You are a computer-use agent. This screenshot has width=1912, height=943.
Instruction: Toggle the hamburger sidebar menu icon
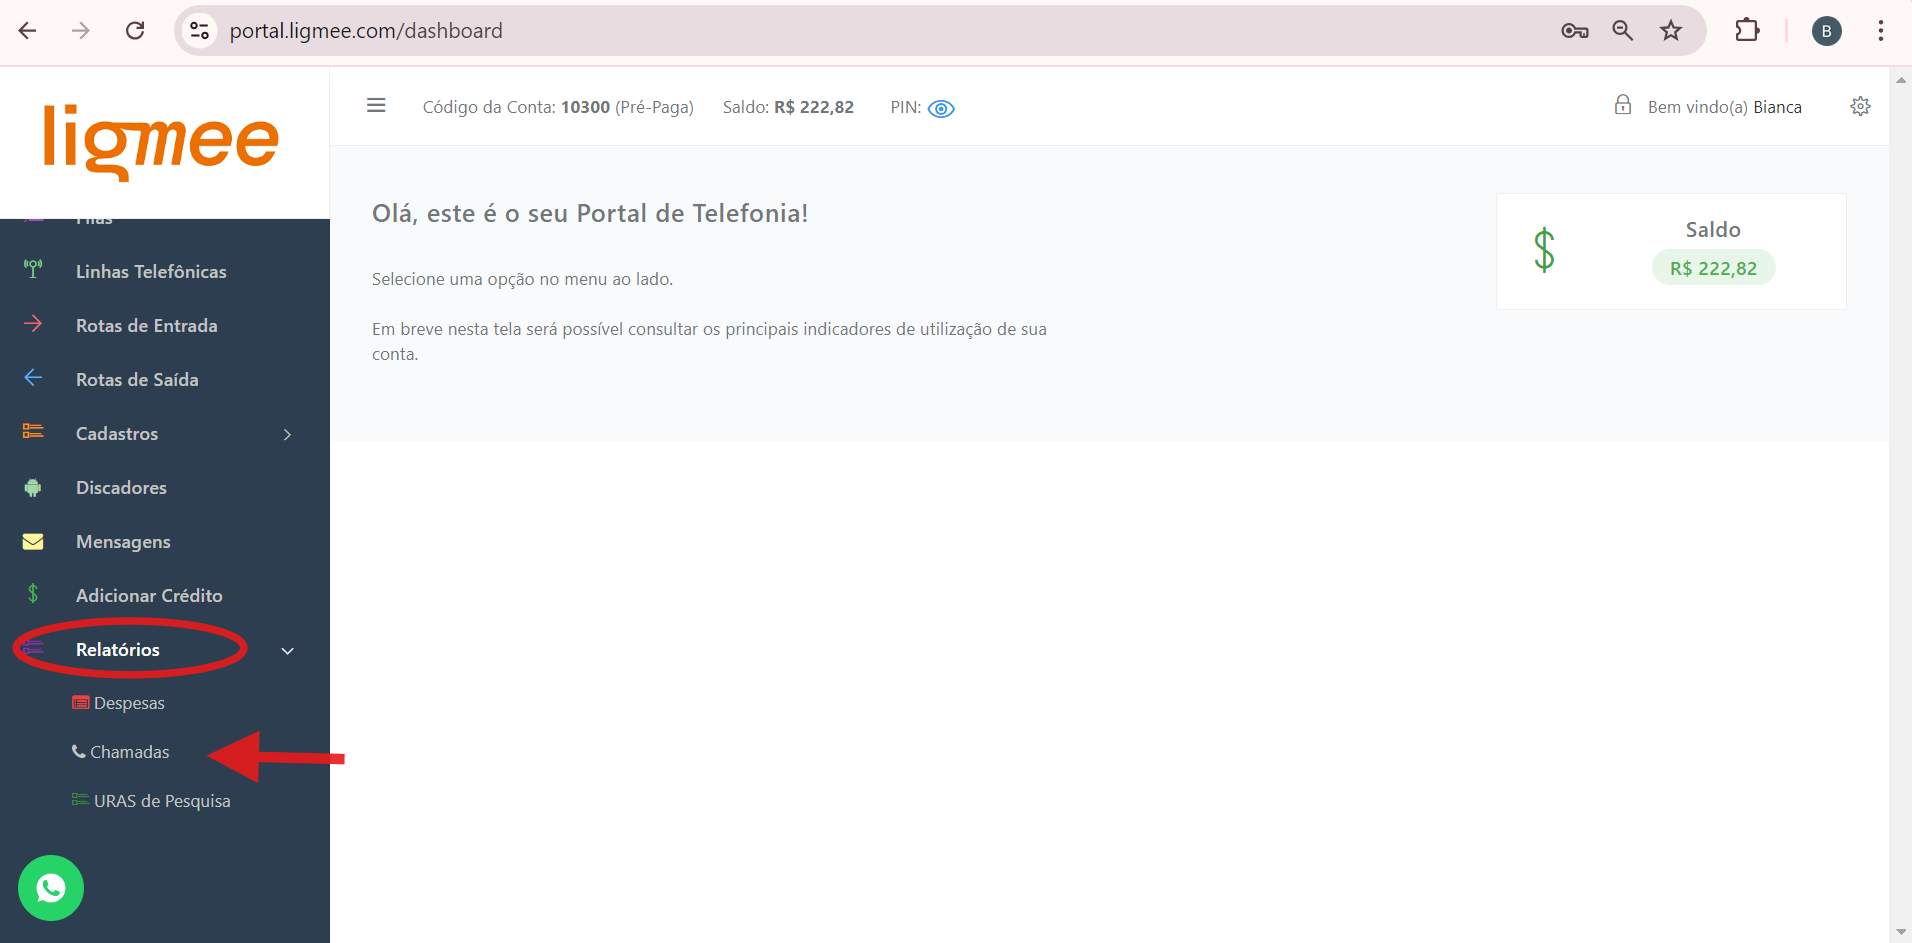click(x=376, y=106)
